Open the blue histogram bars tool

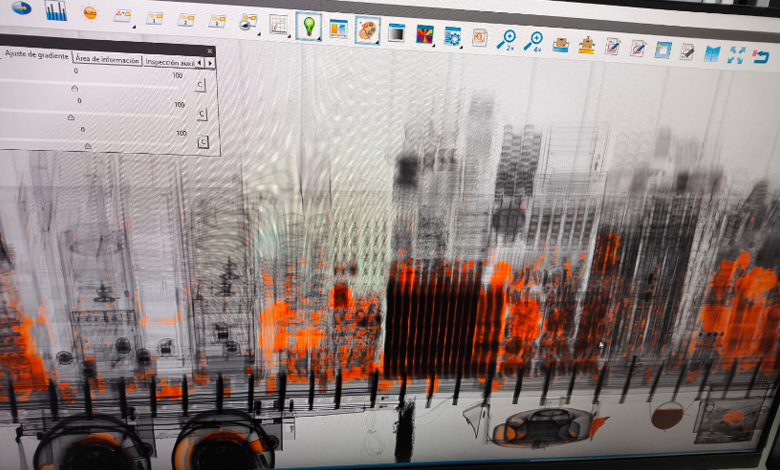click(56, 10)
